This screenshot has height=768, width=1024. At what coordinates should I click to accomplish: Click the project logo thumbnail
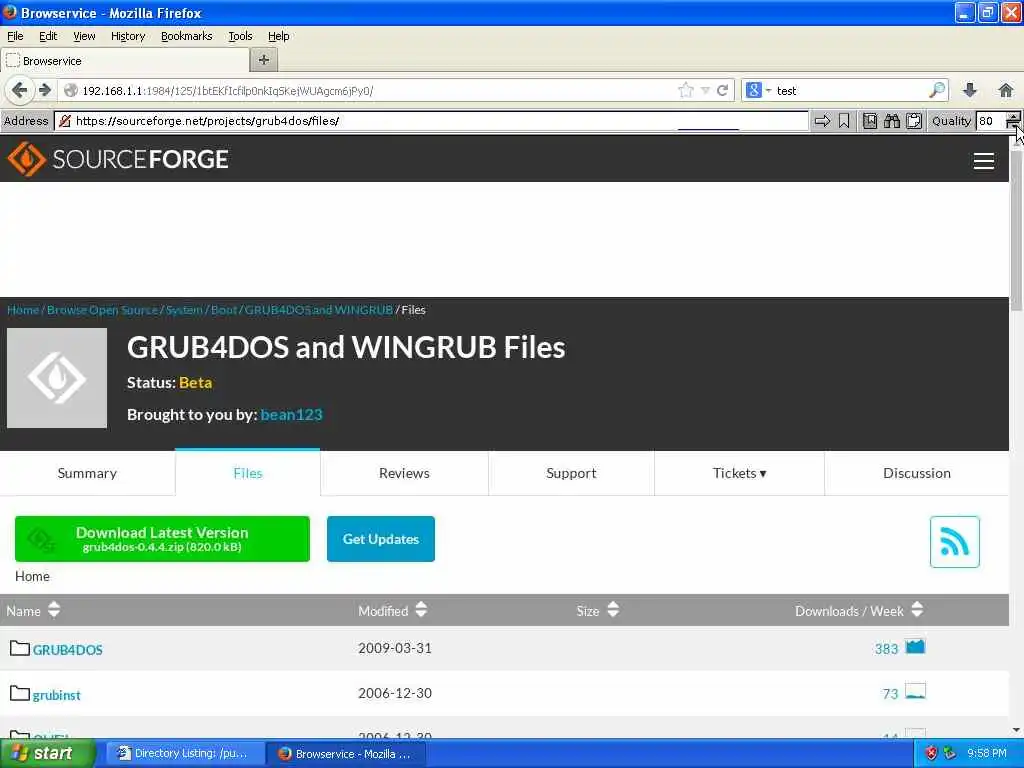point(57,378)
